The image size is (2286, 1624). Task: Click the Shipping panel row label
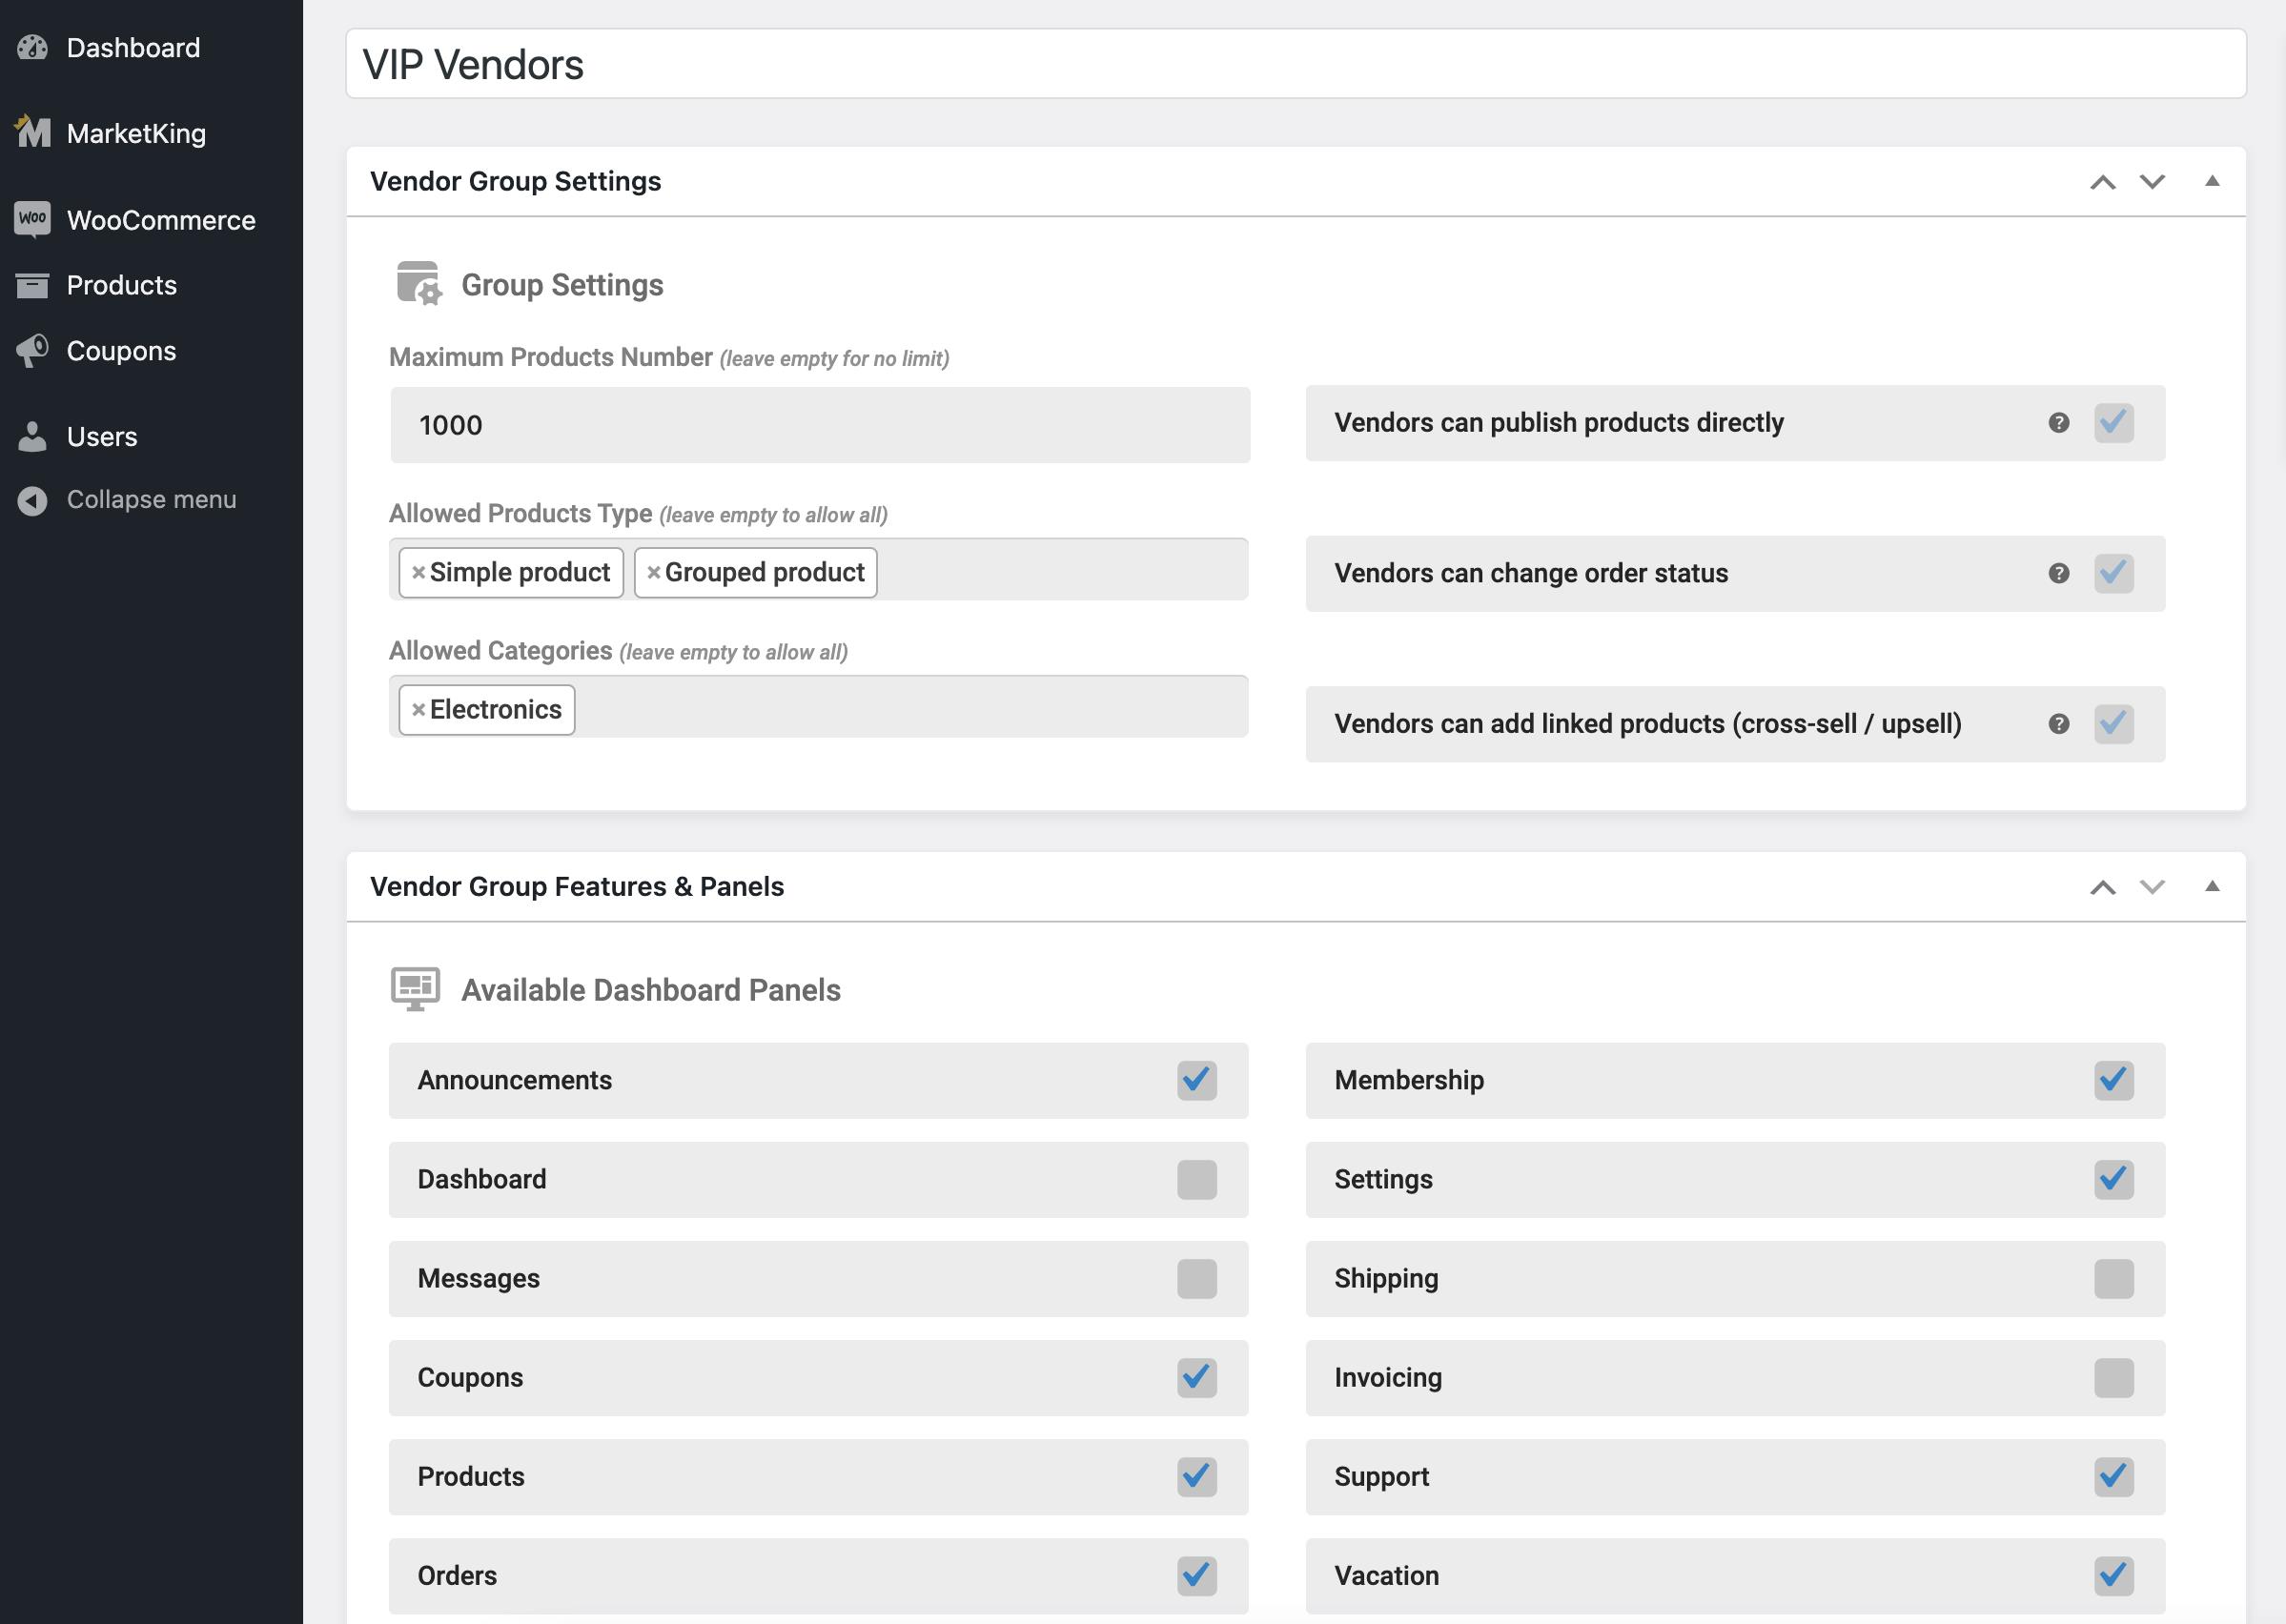[x=1386, y=1279]
